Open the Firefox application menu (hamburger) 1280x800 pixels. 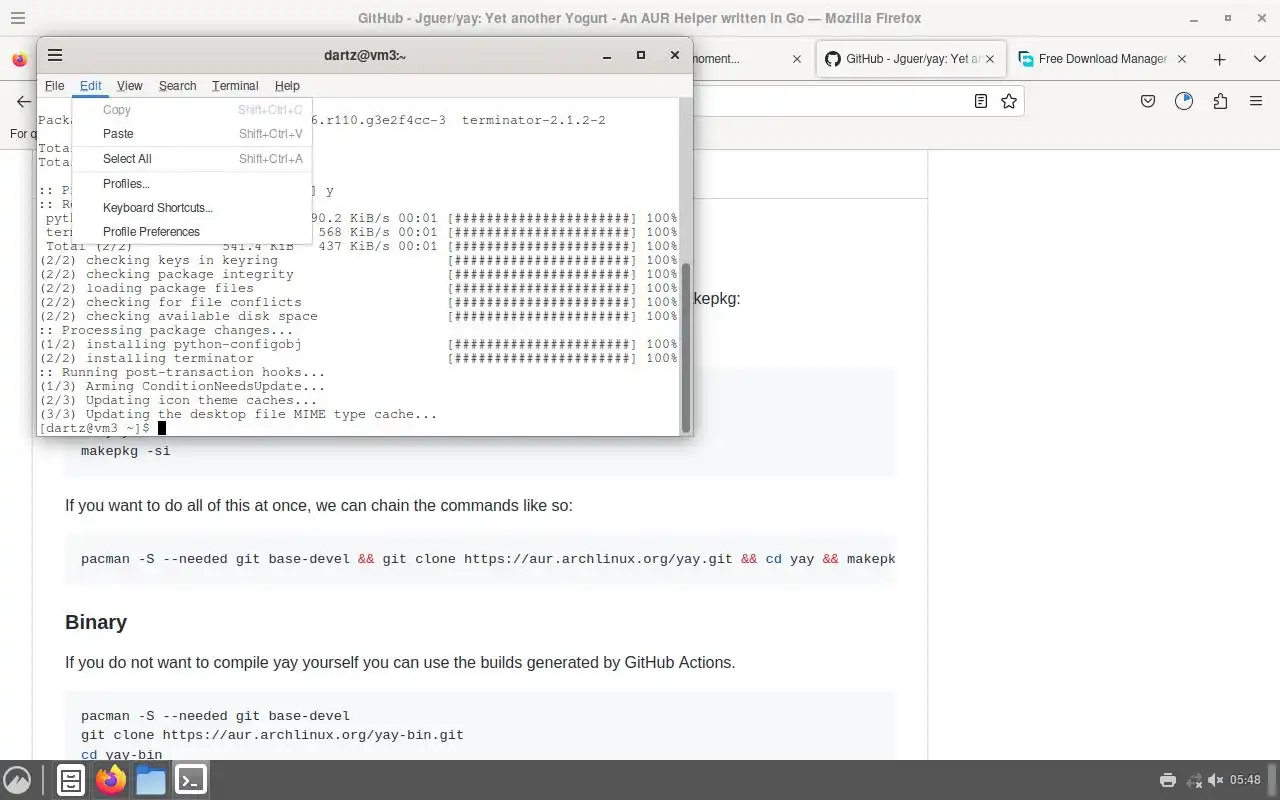click(x=1256, y=101)
